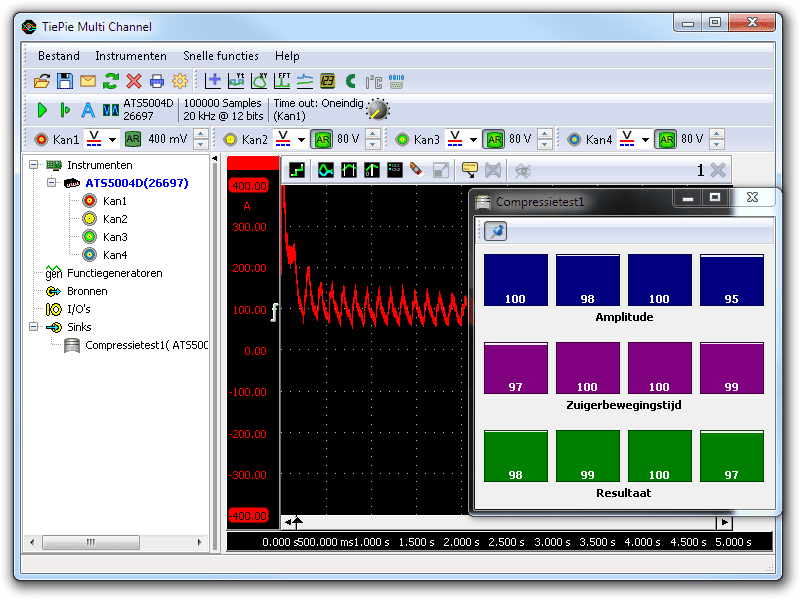Open a Yt graph
This screenshot has width=800, height=600.
pos(236,81)
